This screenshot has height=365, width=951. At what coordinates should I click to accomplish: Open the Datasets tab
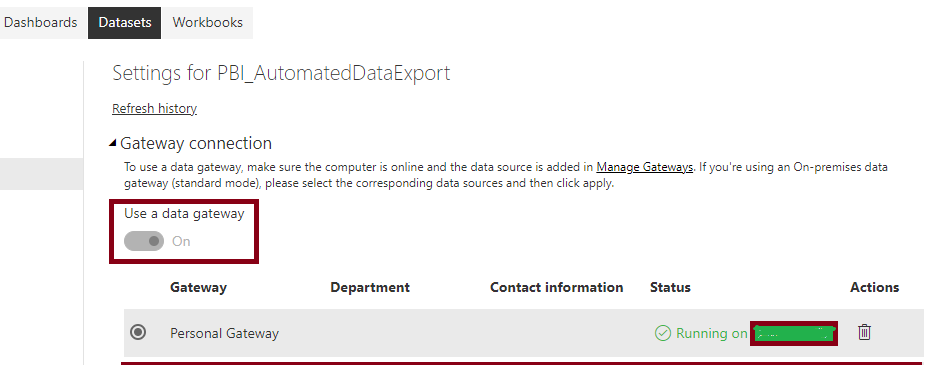point(124,22)
